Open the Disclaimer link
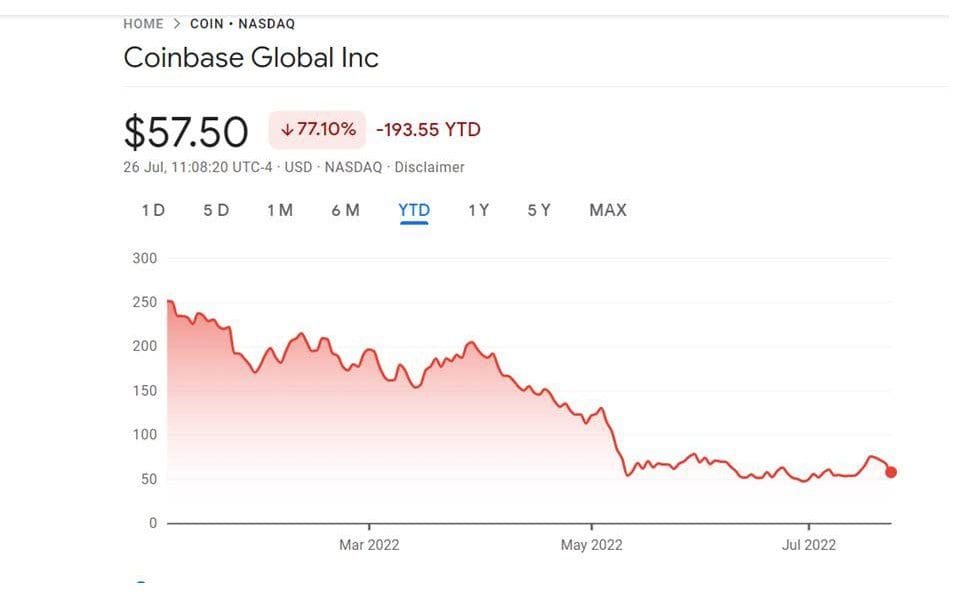The image size is (960, 597). point(430,167)
